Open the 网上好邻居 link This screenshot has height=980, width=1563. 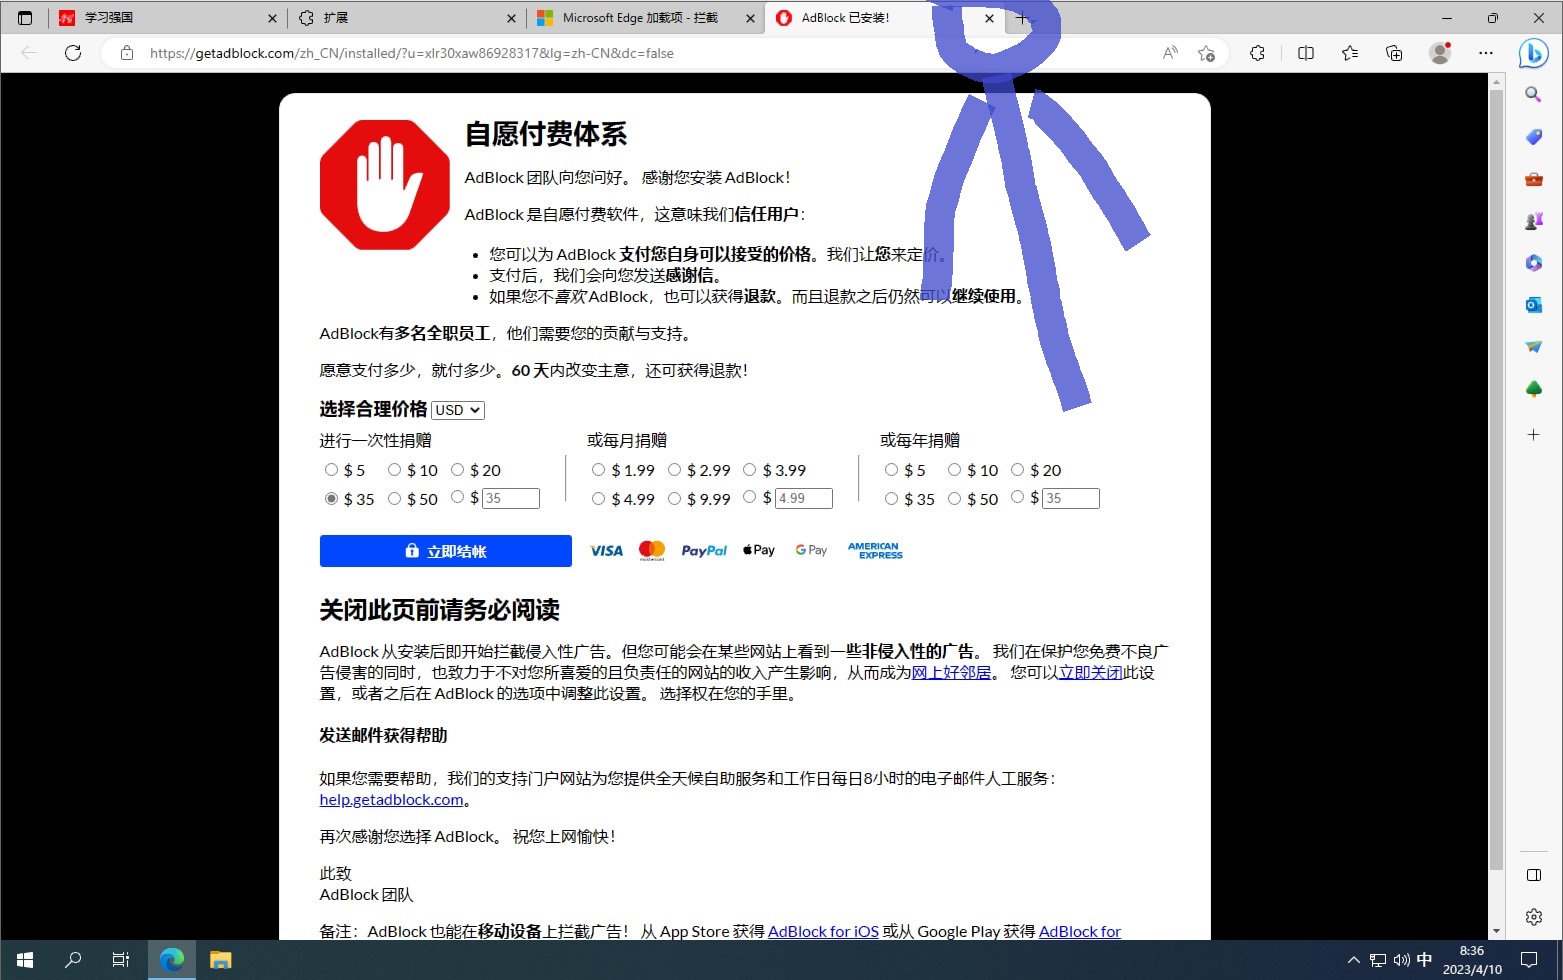point(951,672)
